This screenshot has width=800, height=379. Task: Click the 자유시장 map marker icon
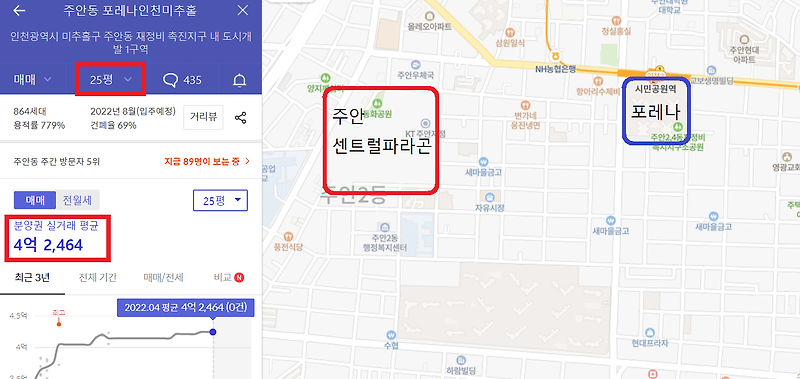490,197
